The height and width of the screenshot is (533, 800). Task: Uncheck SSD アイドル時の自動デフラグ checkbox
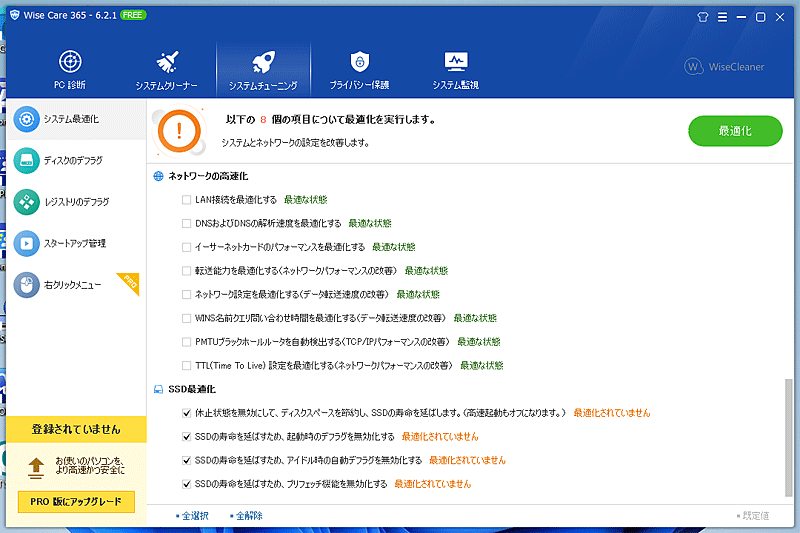point(186,461)
